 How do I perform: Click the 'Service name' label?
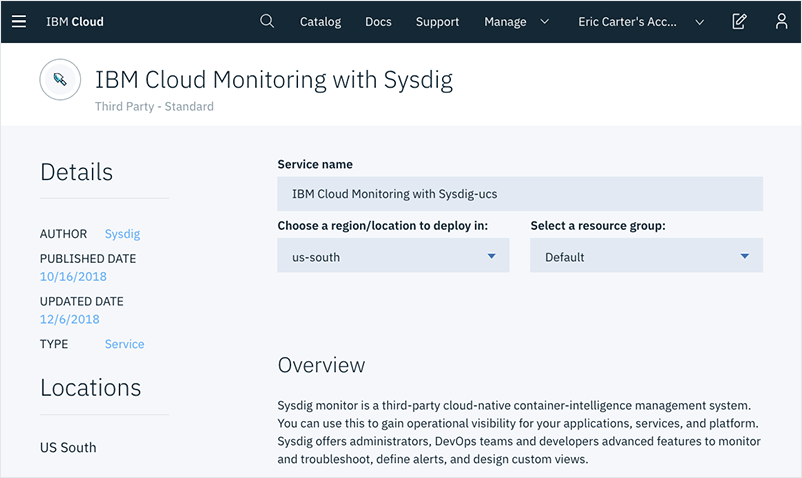(x=315, y=164)
